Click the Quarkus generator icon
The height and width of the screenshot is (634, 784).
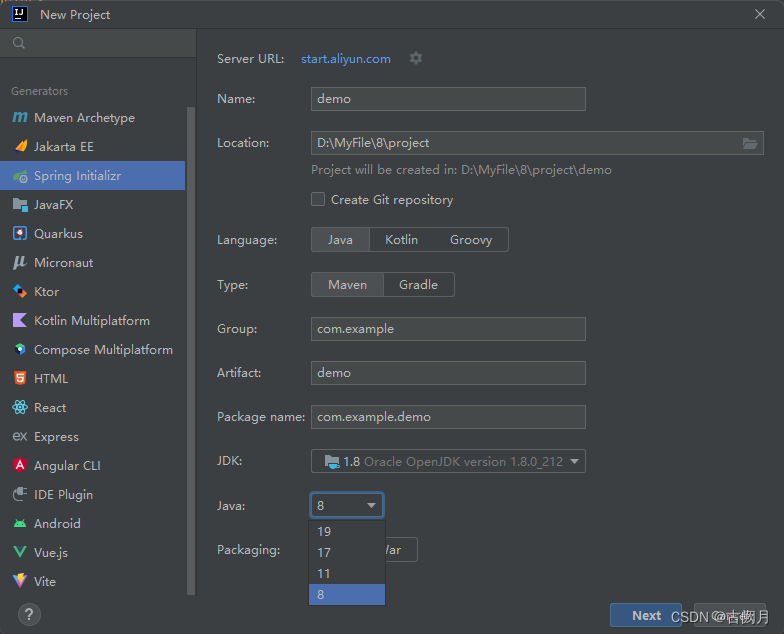coord(20,234)
